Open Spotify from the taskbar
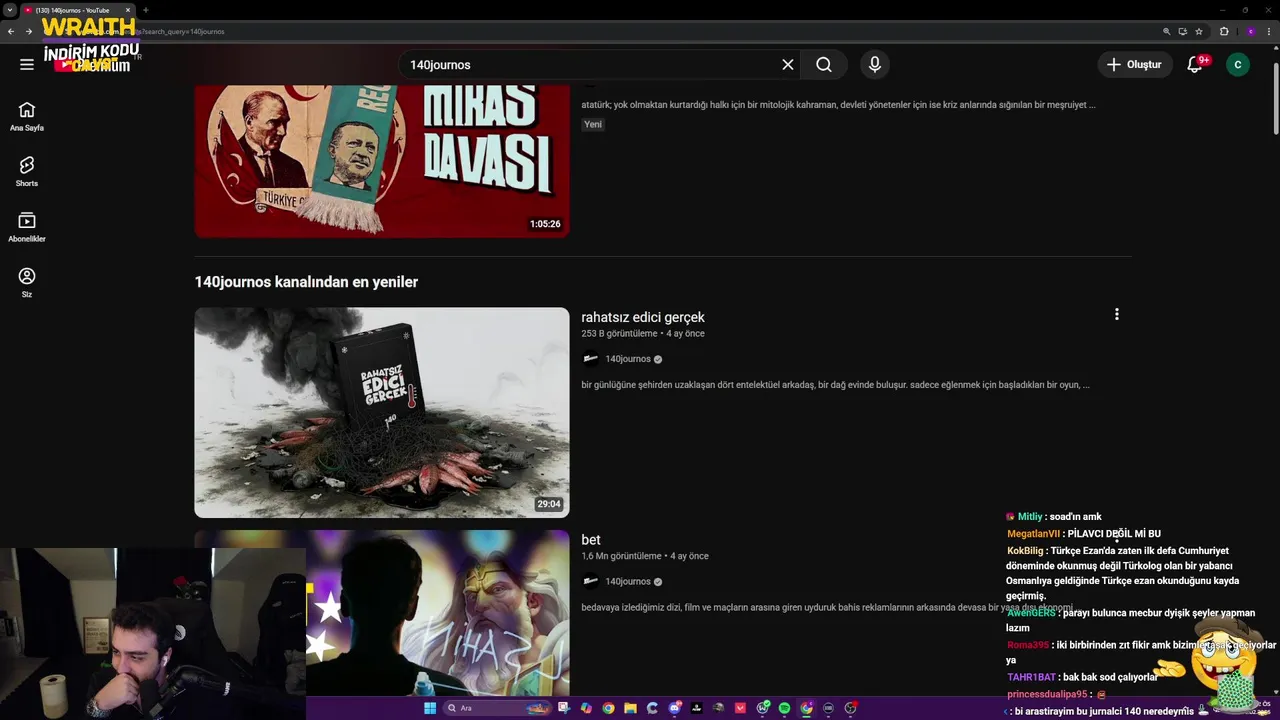 click(784, 708)
